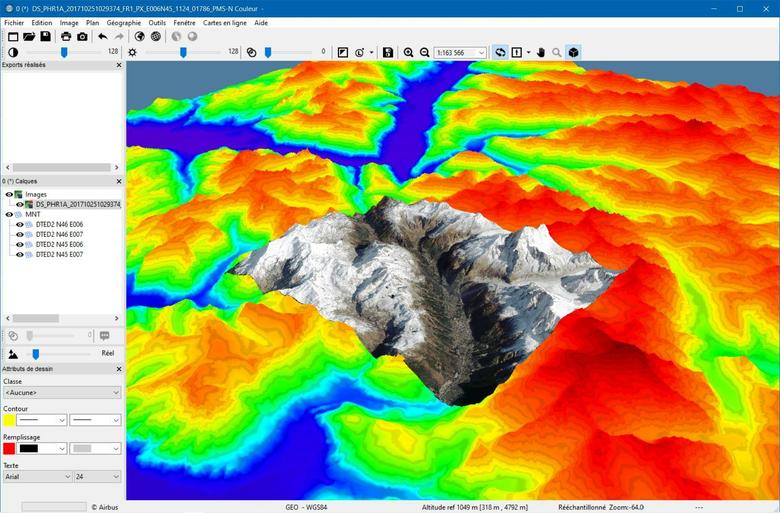Select the hand pan tool
The width and height of the screenshot is (780, 513).
pyautogui.click(x=541, y=52)
